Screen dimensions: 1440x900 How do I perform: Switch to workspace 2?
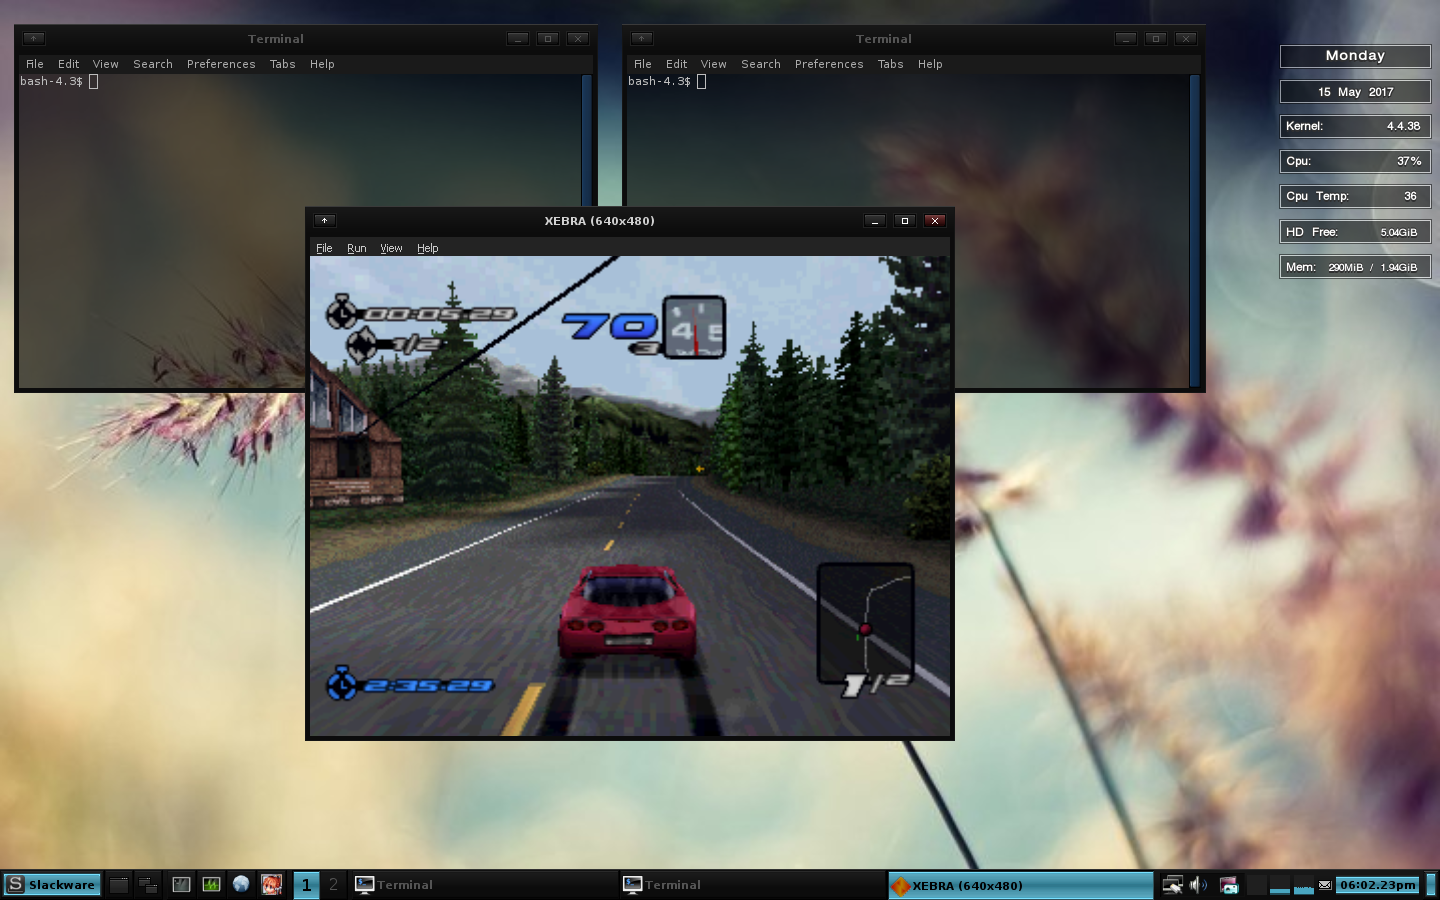[334, 885]
